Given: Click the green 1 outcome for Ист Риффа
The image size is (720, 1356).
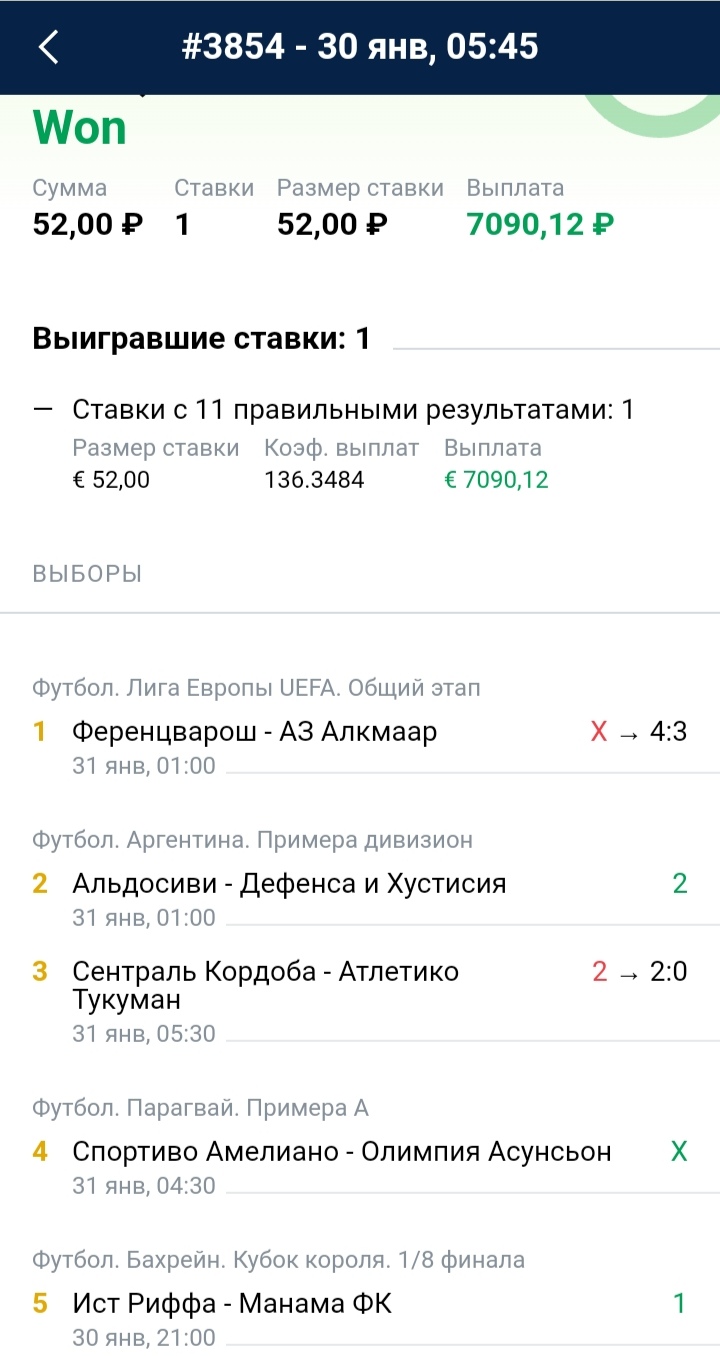Looking at the screenshot, I should [680, 1304].
